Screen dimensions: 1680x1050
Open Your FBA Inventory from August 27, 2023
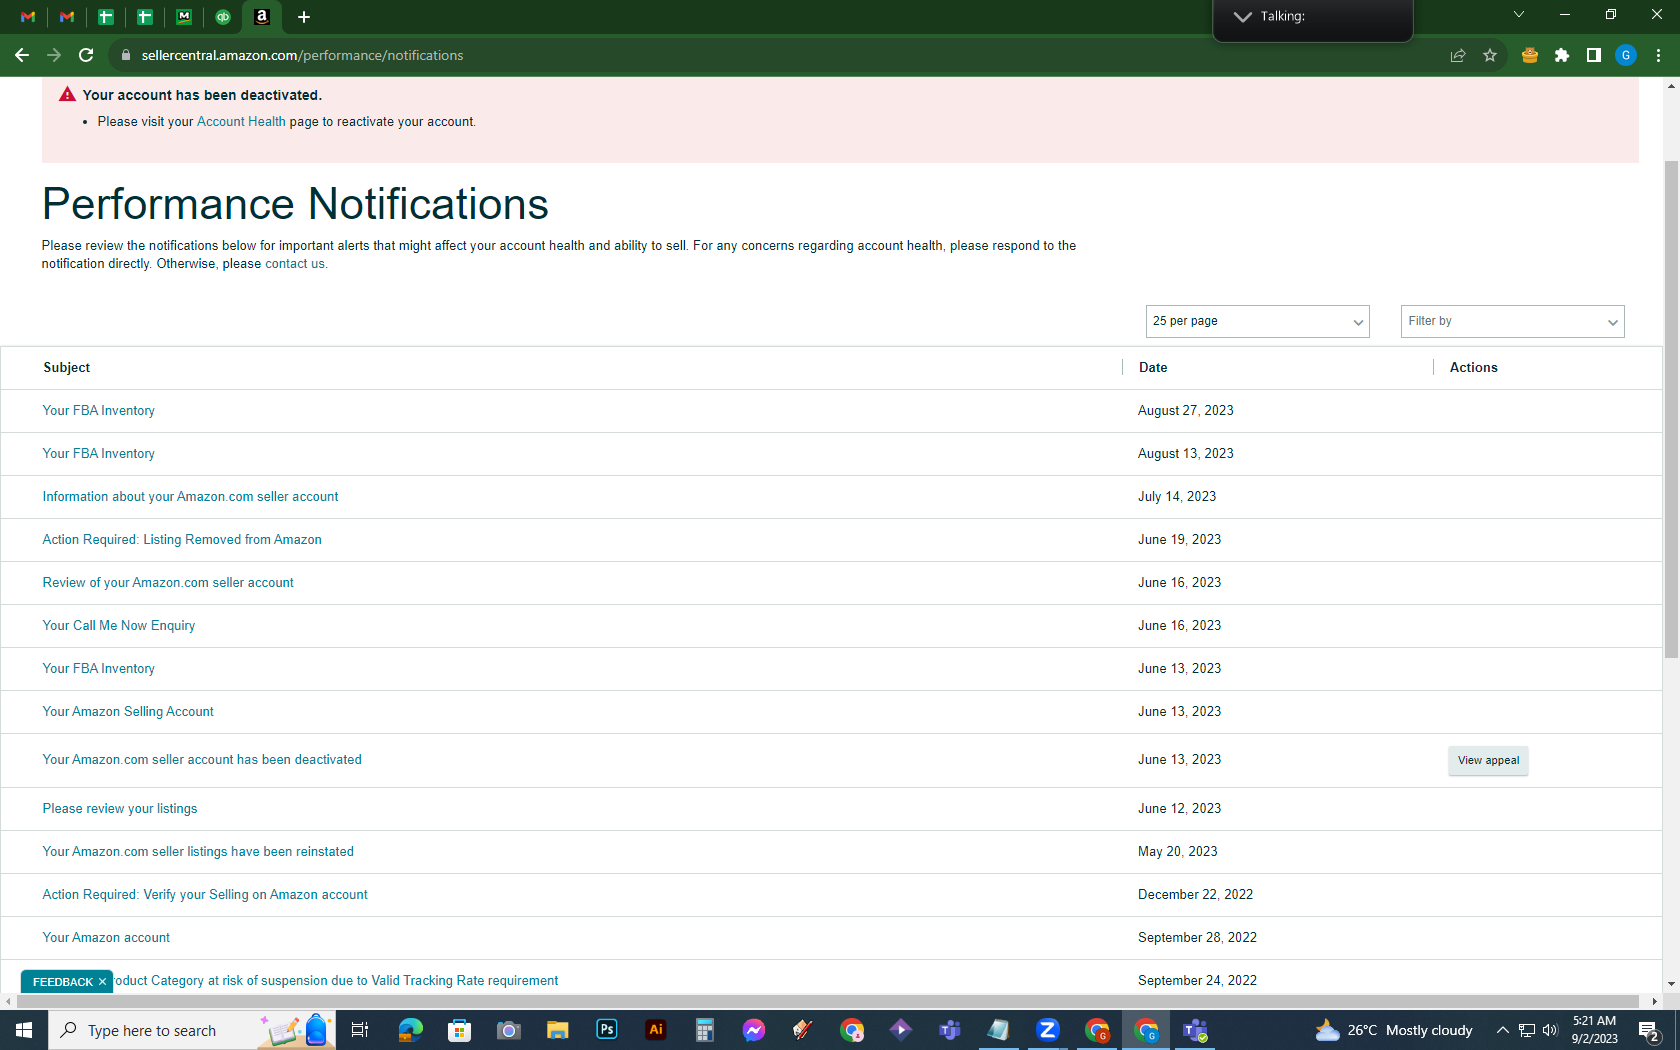[x=98, y=411]
